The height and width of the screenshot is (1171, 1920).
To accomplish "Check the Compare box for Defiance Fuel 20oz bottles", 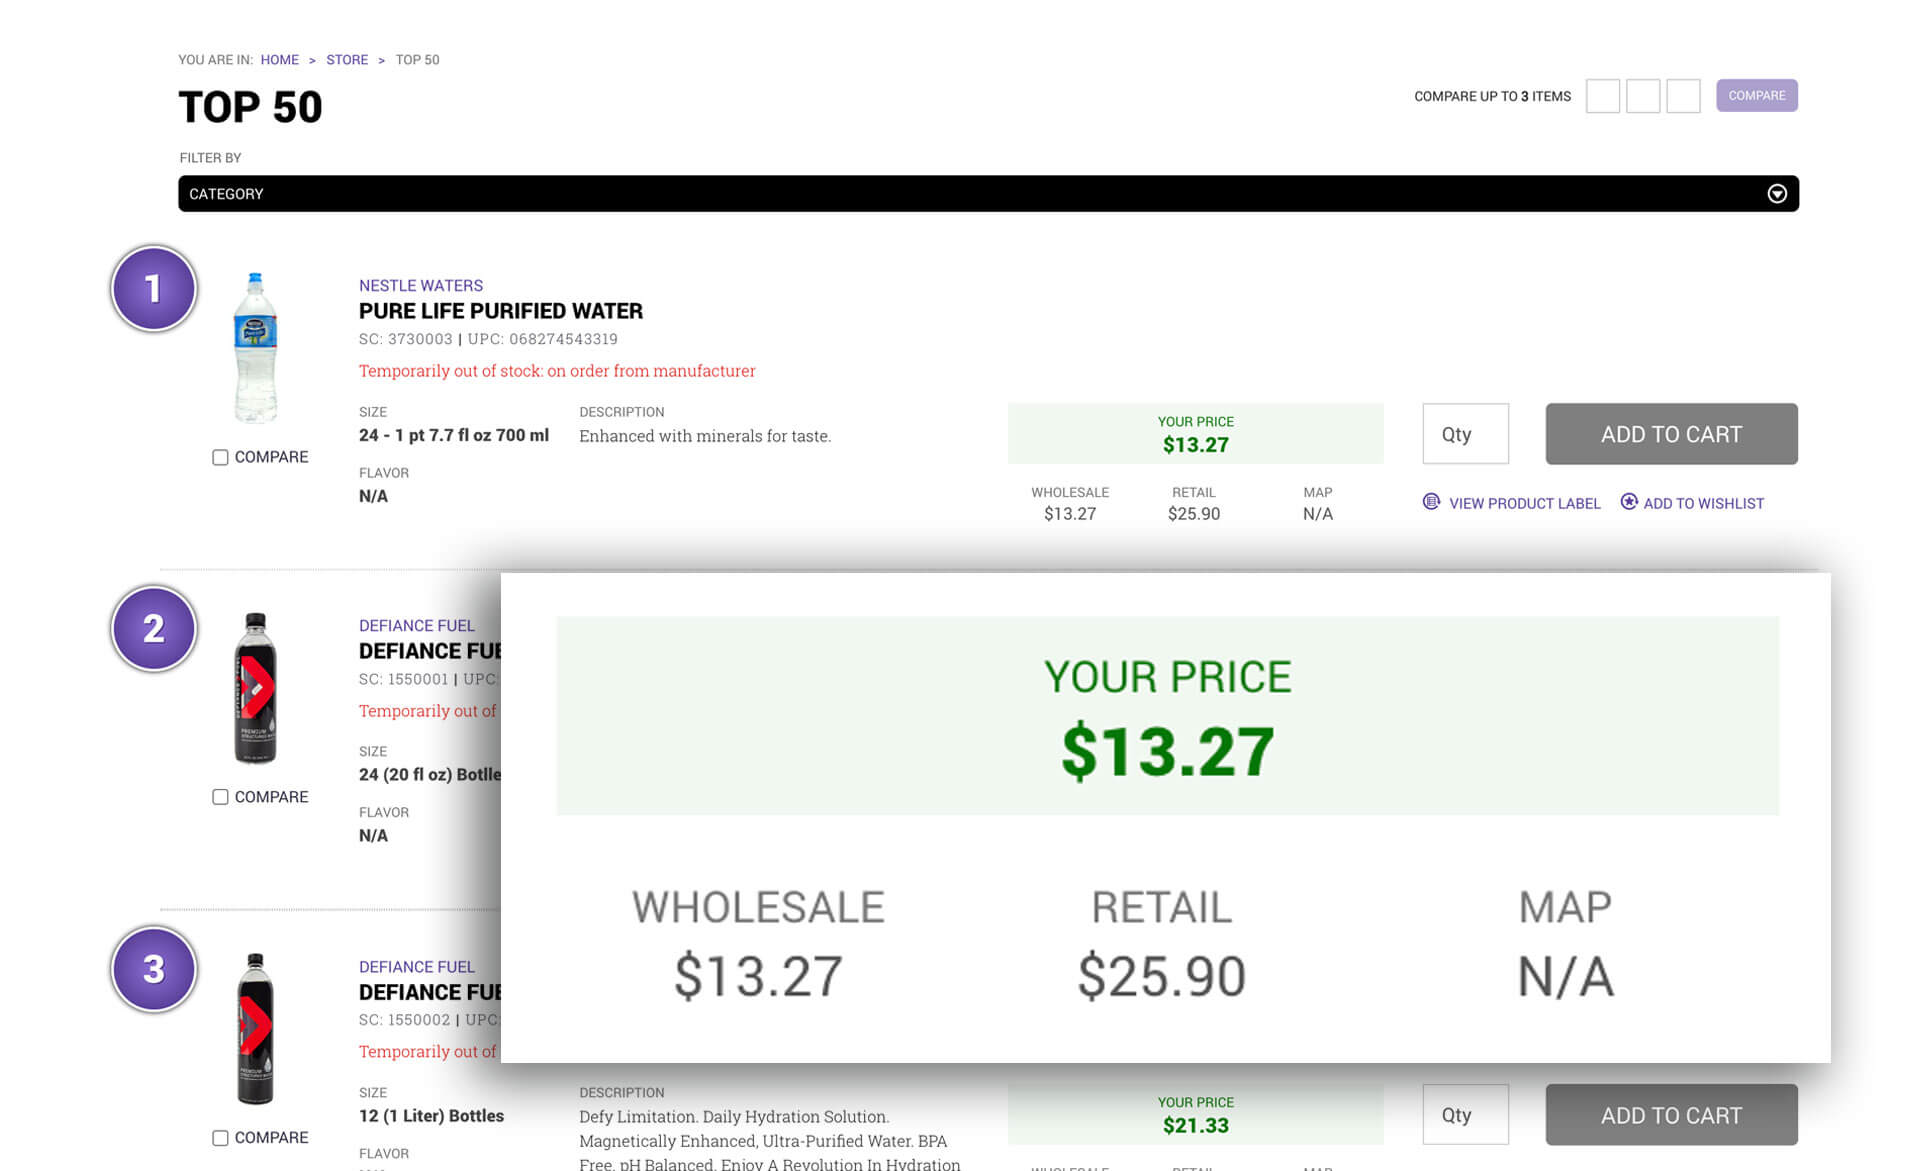I will [219, 797].
